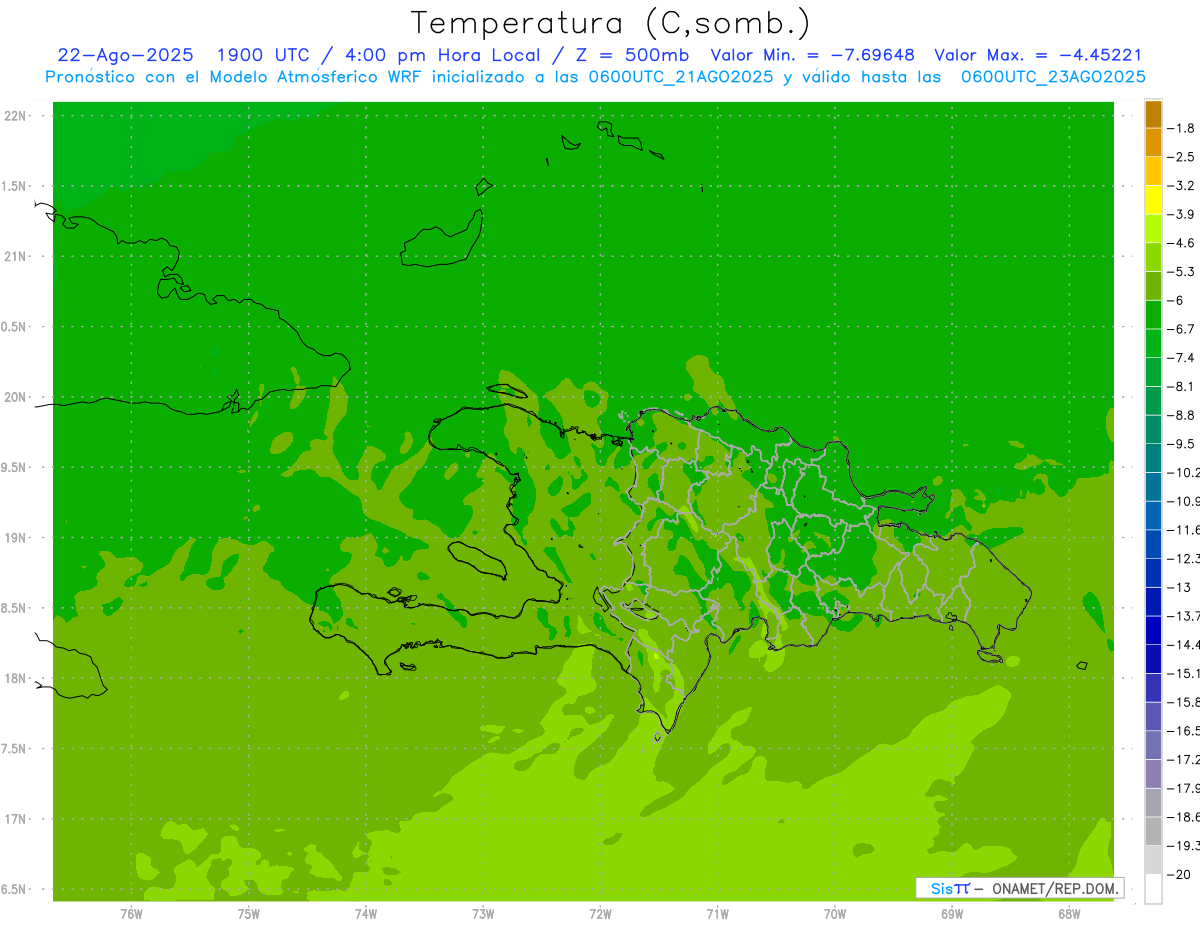The width and height of the screenshot is (1200, 927).
Task: Click the 20N latitude axis label
Action: (16, 397)
